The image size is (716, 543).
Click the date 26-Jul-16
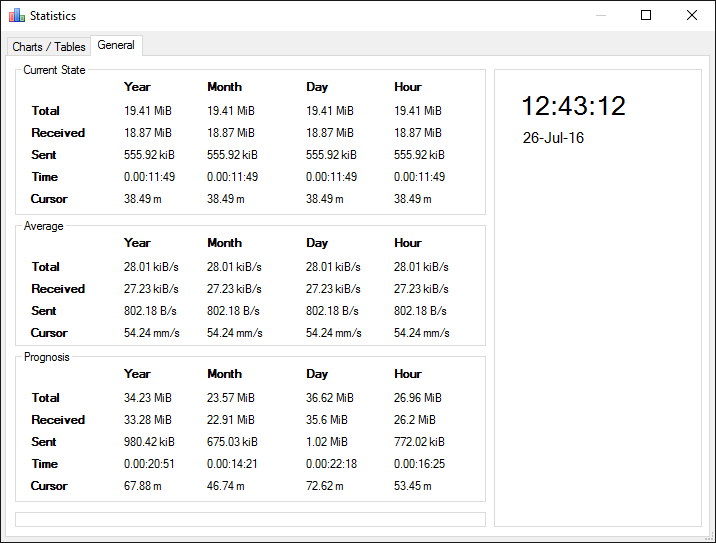[553, 138]
